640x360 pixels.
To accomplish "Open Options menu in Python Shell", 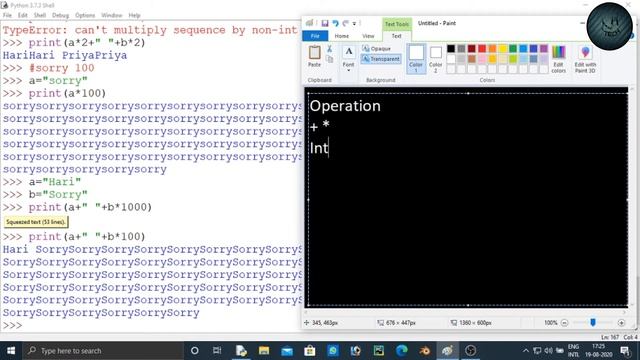I will (85, 15).
